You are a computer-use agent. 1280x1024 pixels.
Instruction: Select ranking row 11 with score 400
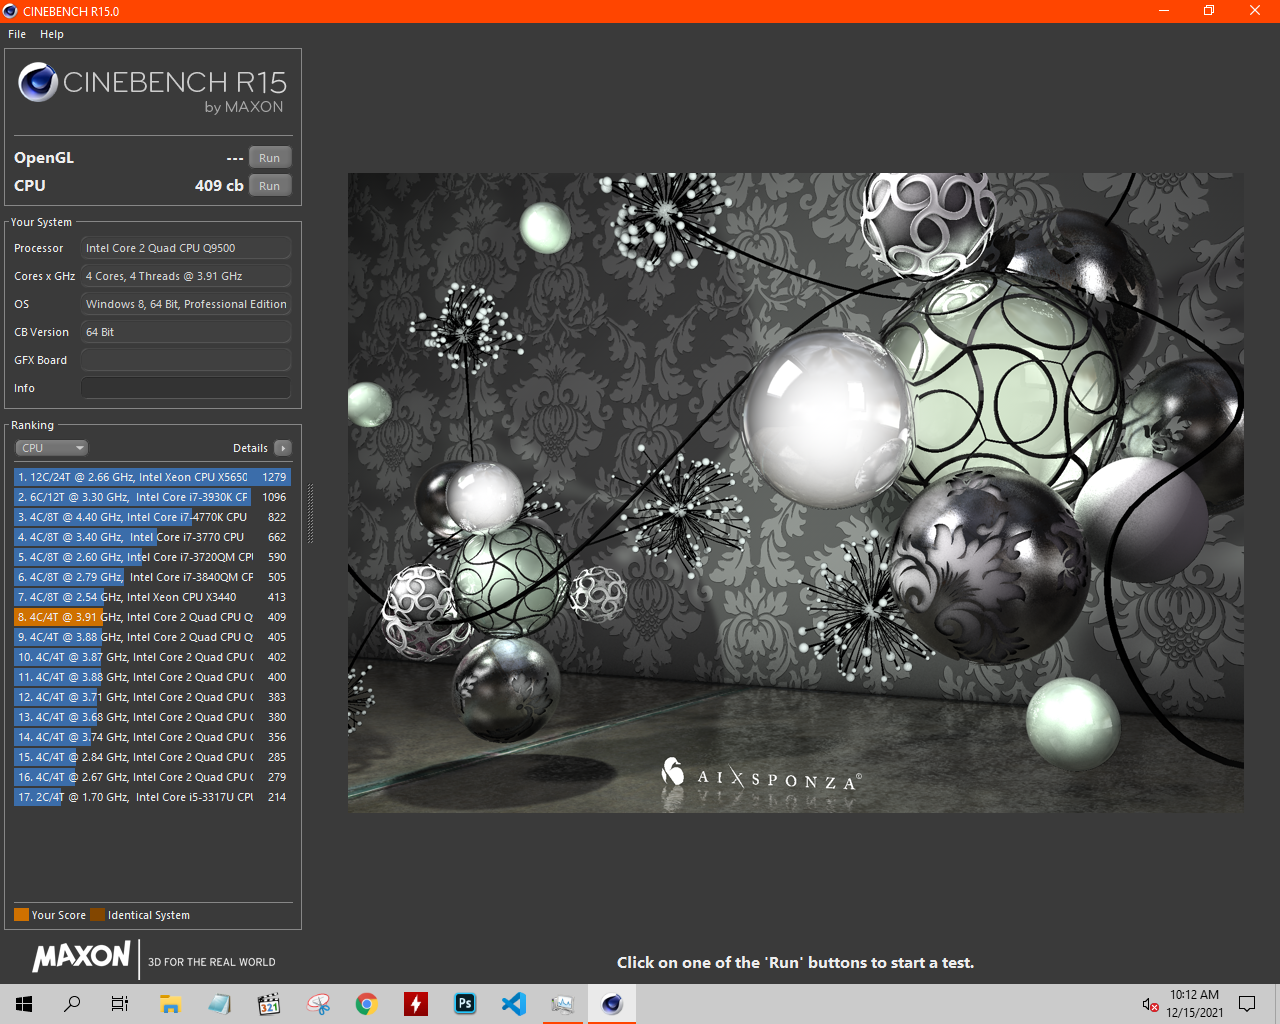[152, 677]
